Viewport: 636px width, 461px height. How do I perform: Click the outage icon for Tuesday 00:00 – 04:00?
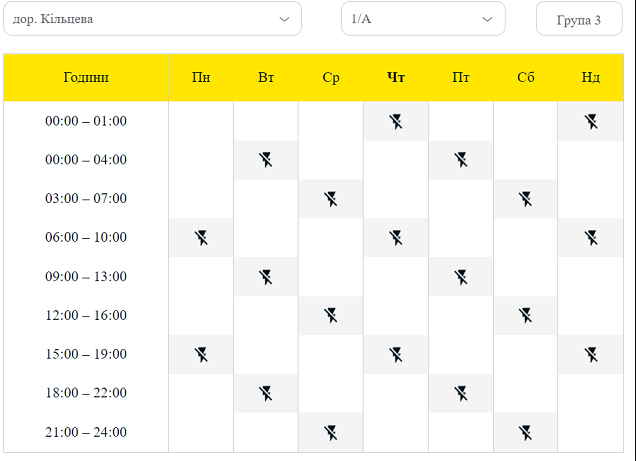[266, 160]
